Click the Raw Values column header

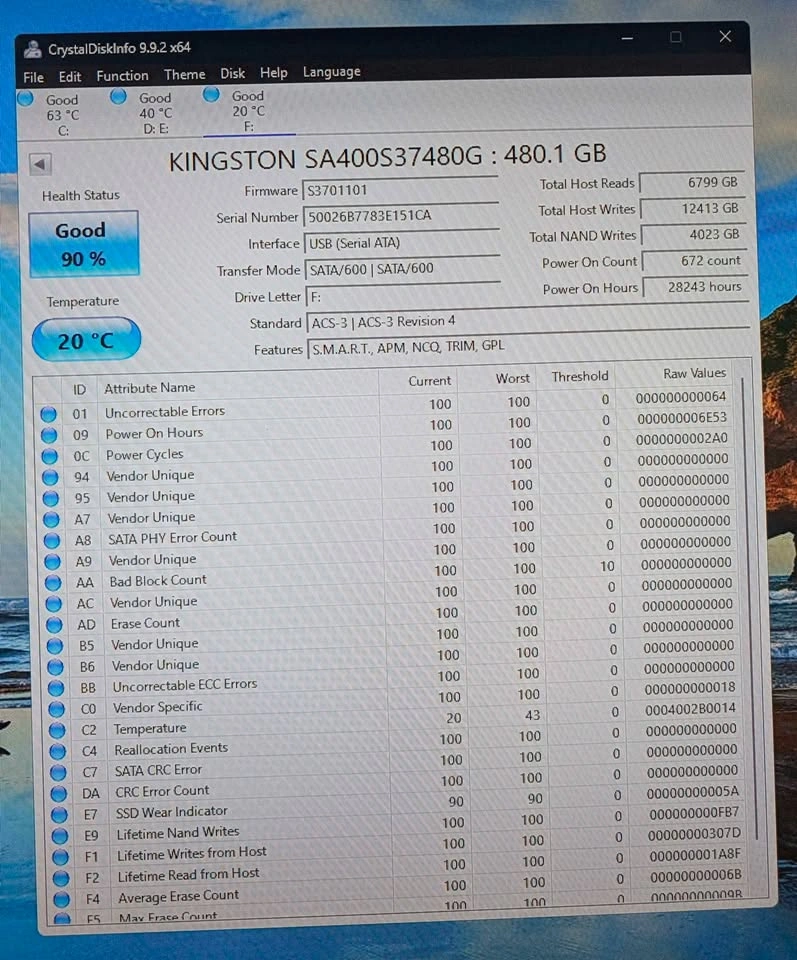[694, 373]
